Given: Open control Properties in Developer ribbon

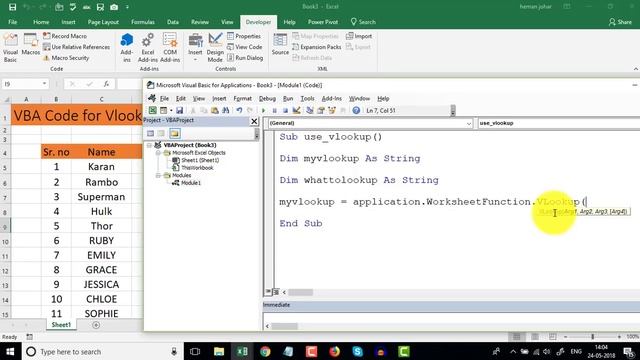Looking at the screenshot, I should coord(244,36).
